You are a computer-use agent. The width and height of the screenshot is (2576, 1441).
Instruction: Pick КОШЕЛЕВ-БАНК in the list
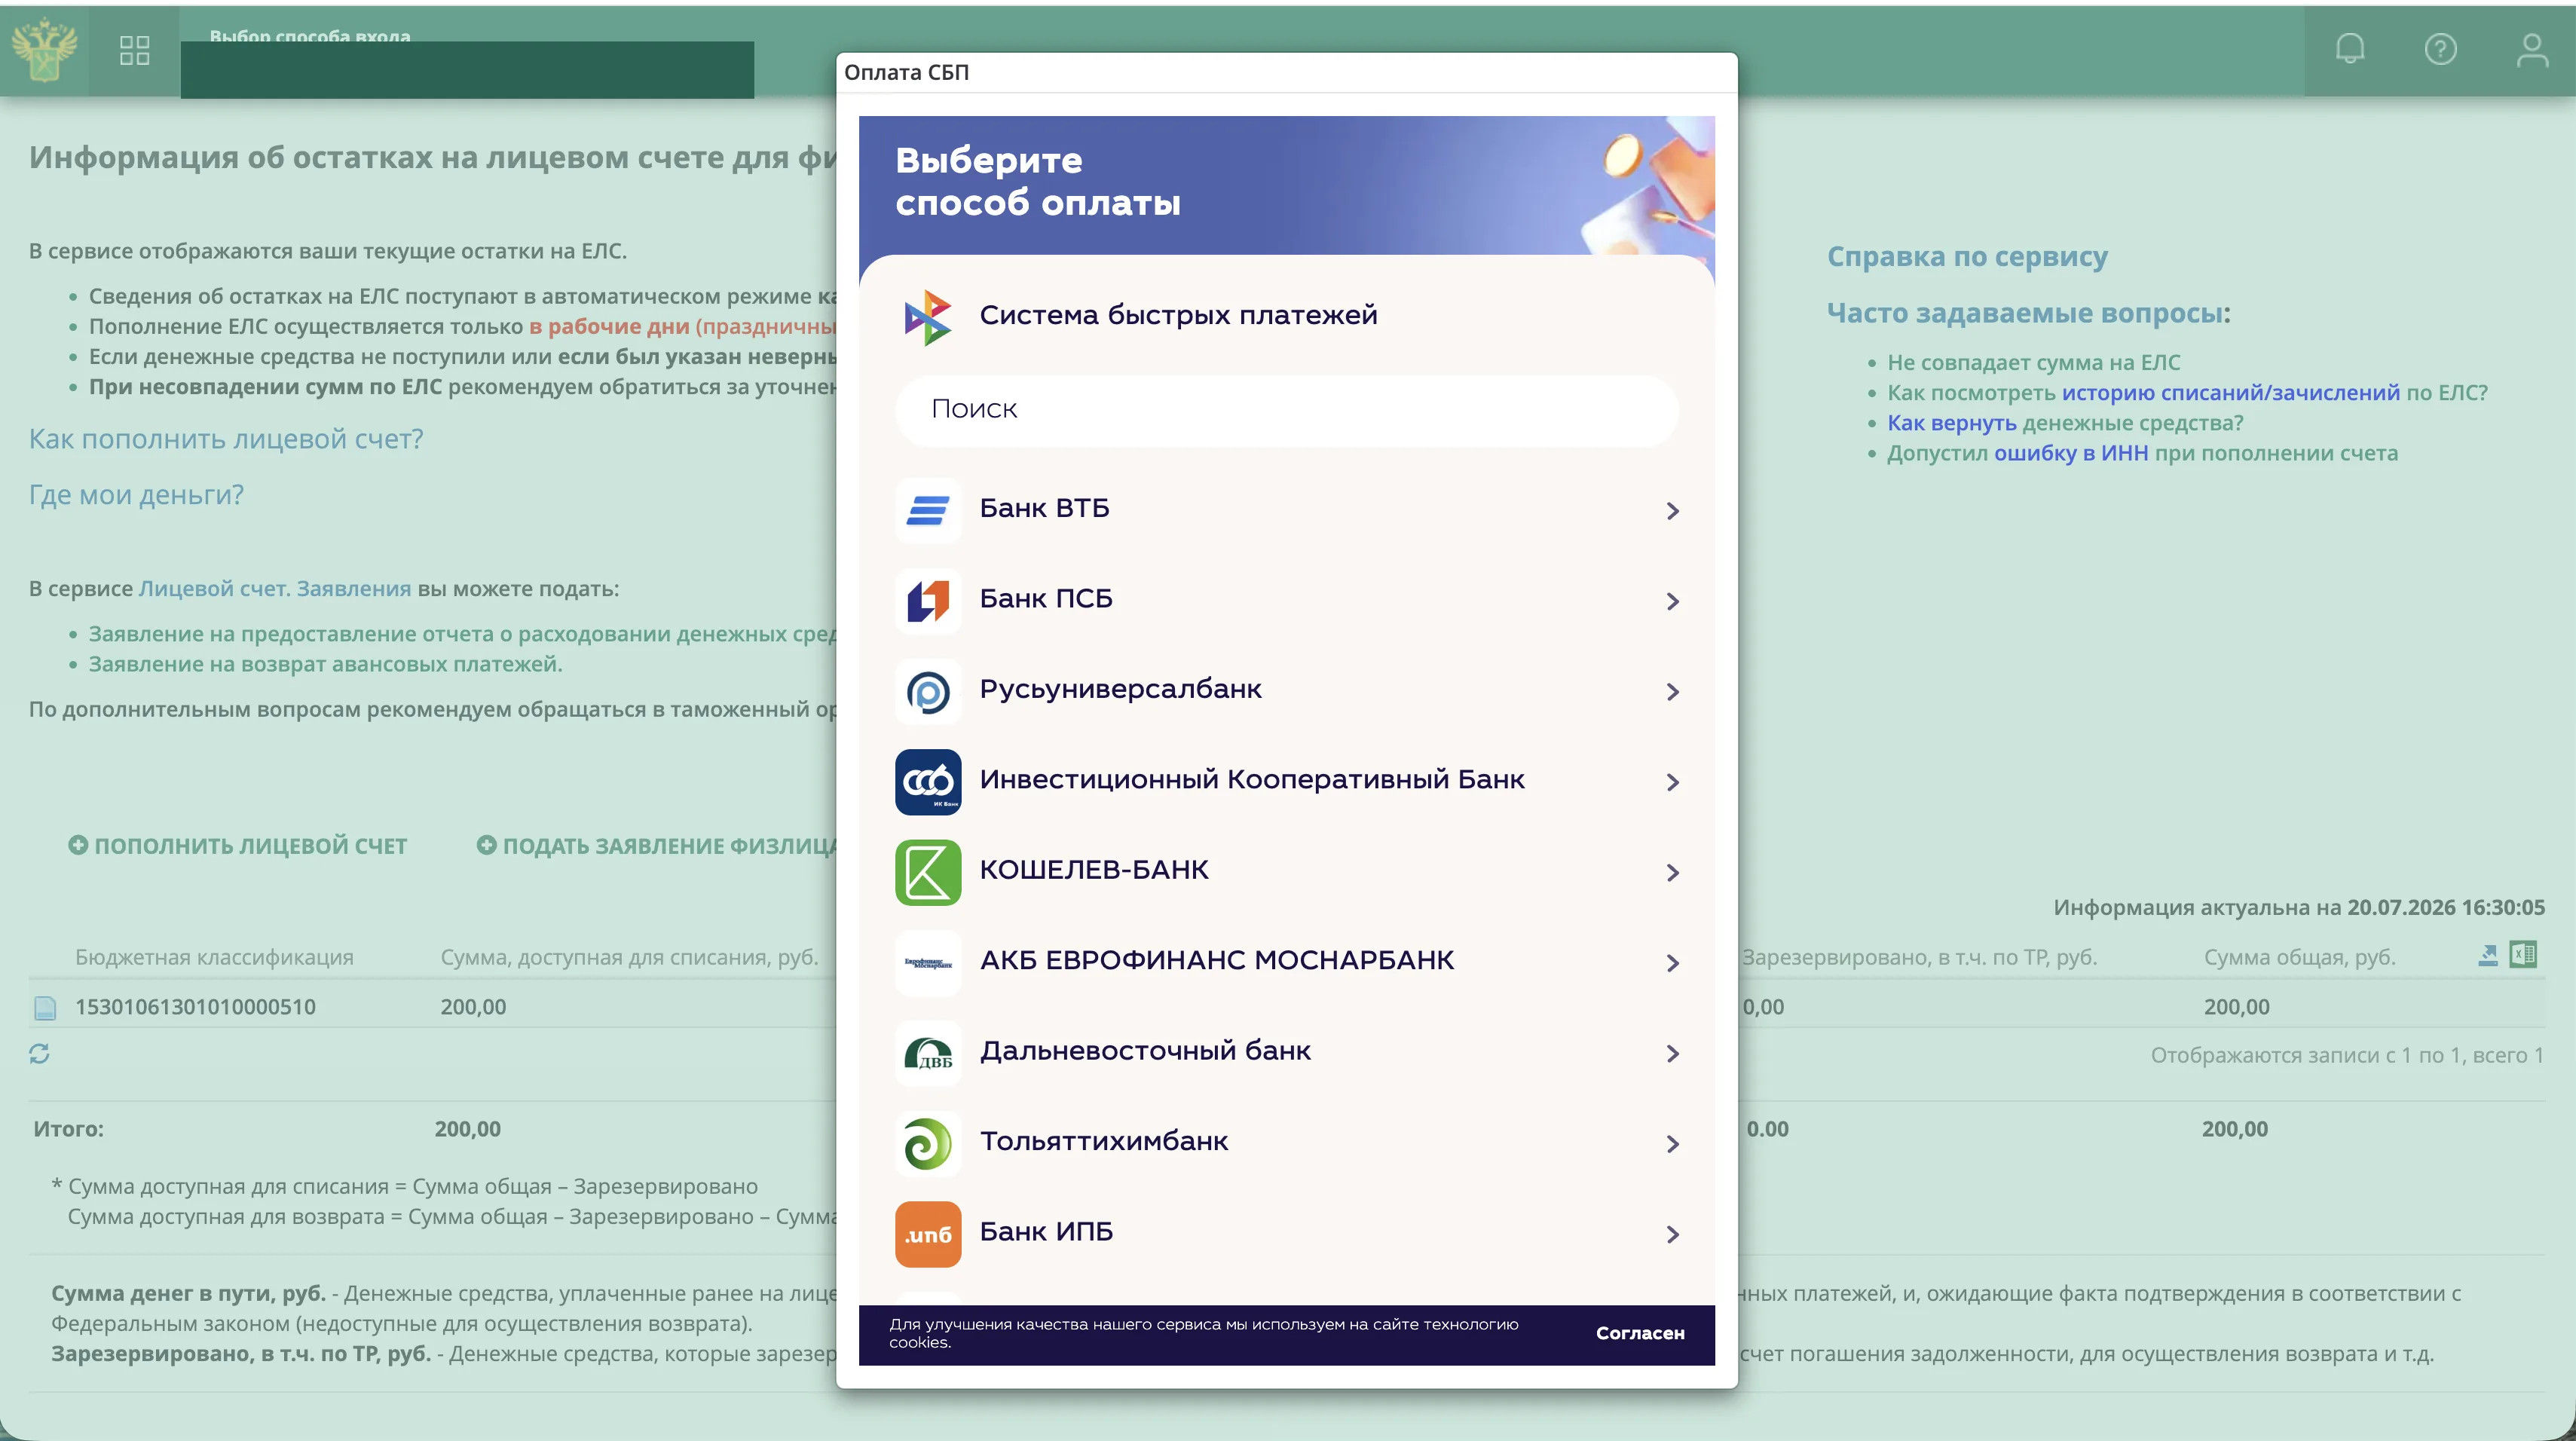[x=1287, y=872]
